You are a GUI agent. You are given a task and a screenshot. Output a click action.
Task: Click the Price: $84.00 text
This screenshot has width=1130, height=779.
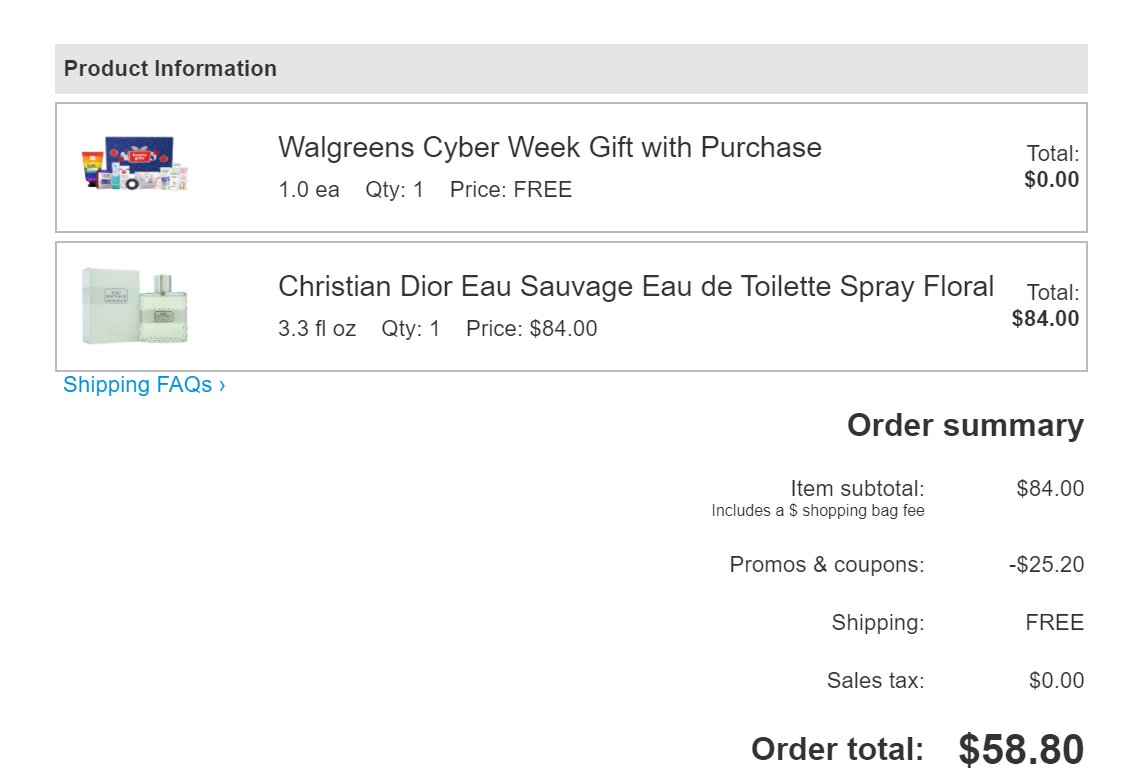point(531,329)
